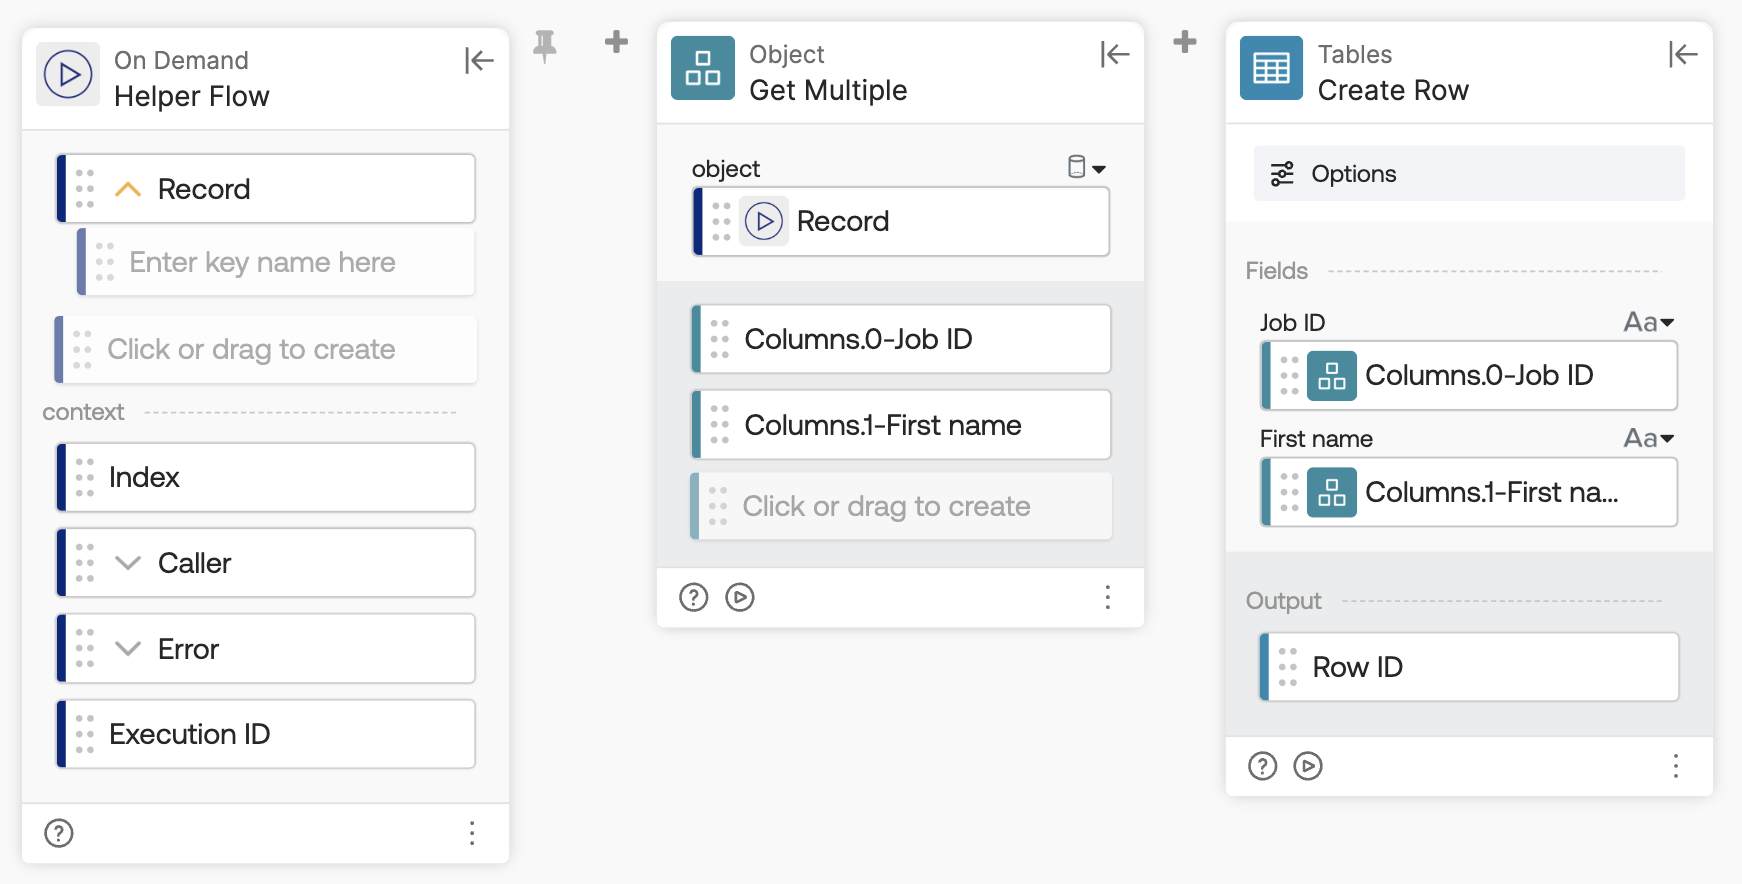The width and height of the screenshot is (1742, 884).
Task: Collapse the Helper Flow card
Action: [479, 61]
